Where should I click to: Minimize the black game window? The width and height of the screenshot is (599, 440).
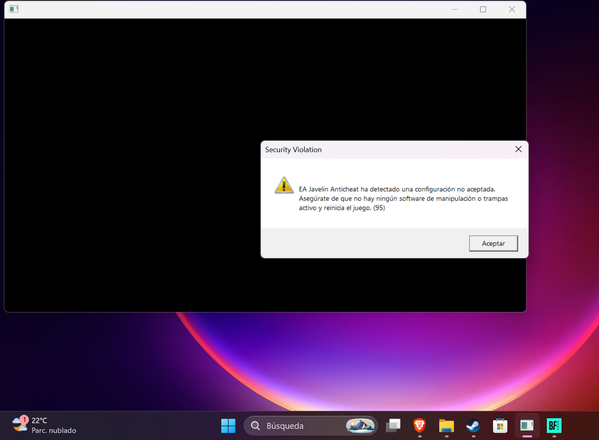point(455,9)
